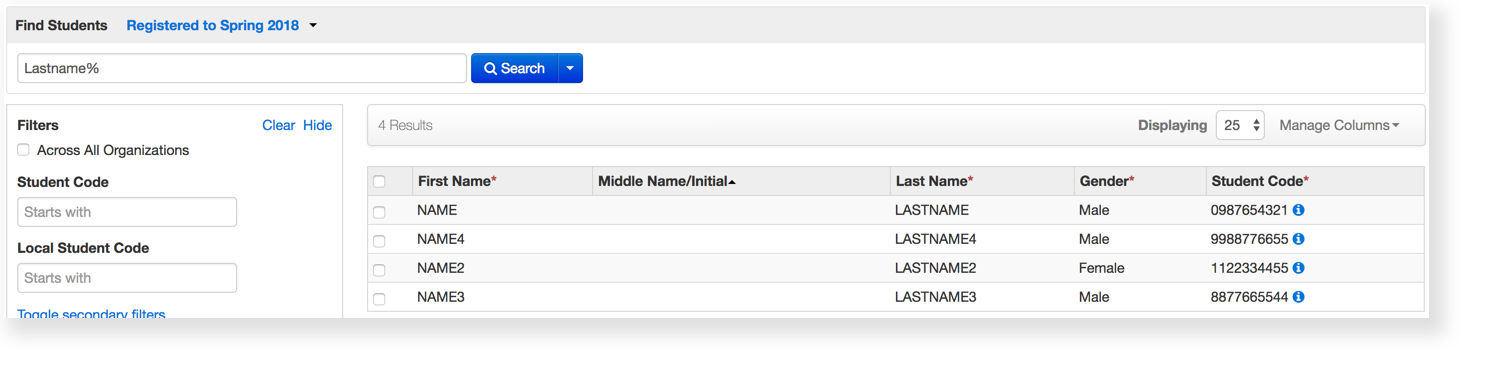Open info icon beside student code 9988776655
Screen dimensions: 1485x374
1298,239
